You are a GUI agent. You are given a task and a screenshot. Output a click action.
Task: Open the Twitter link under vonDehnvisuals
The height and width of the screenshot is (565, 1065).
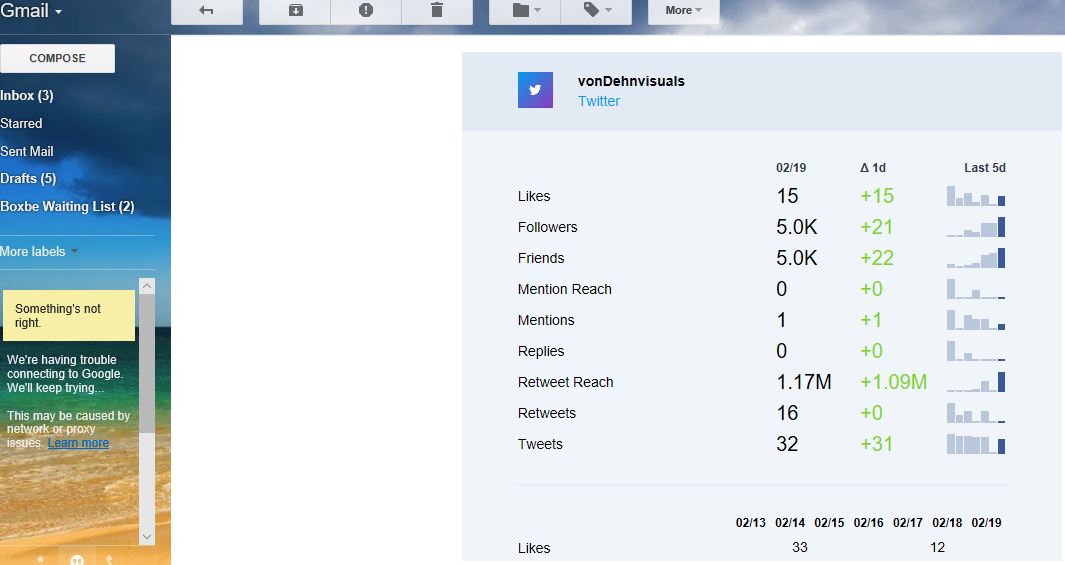click(x=599, y=101)
